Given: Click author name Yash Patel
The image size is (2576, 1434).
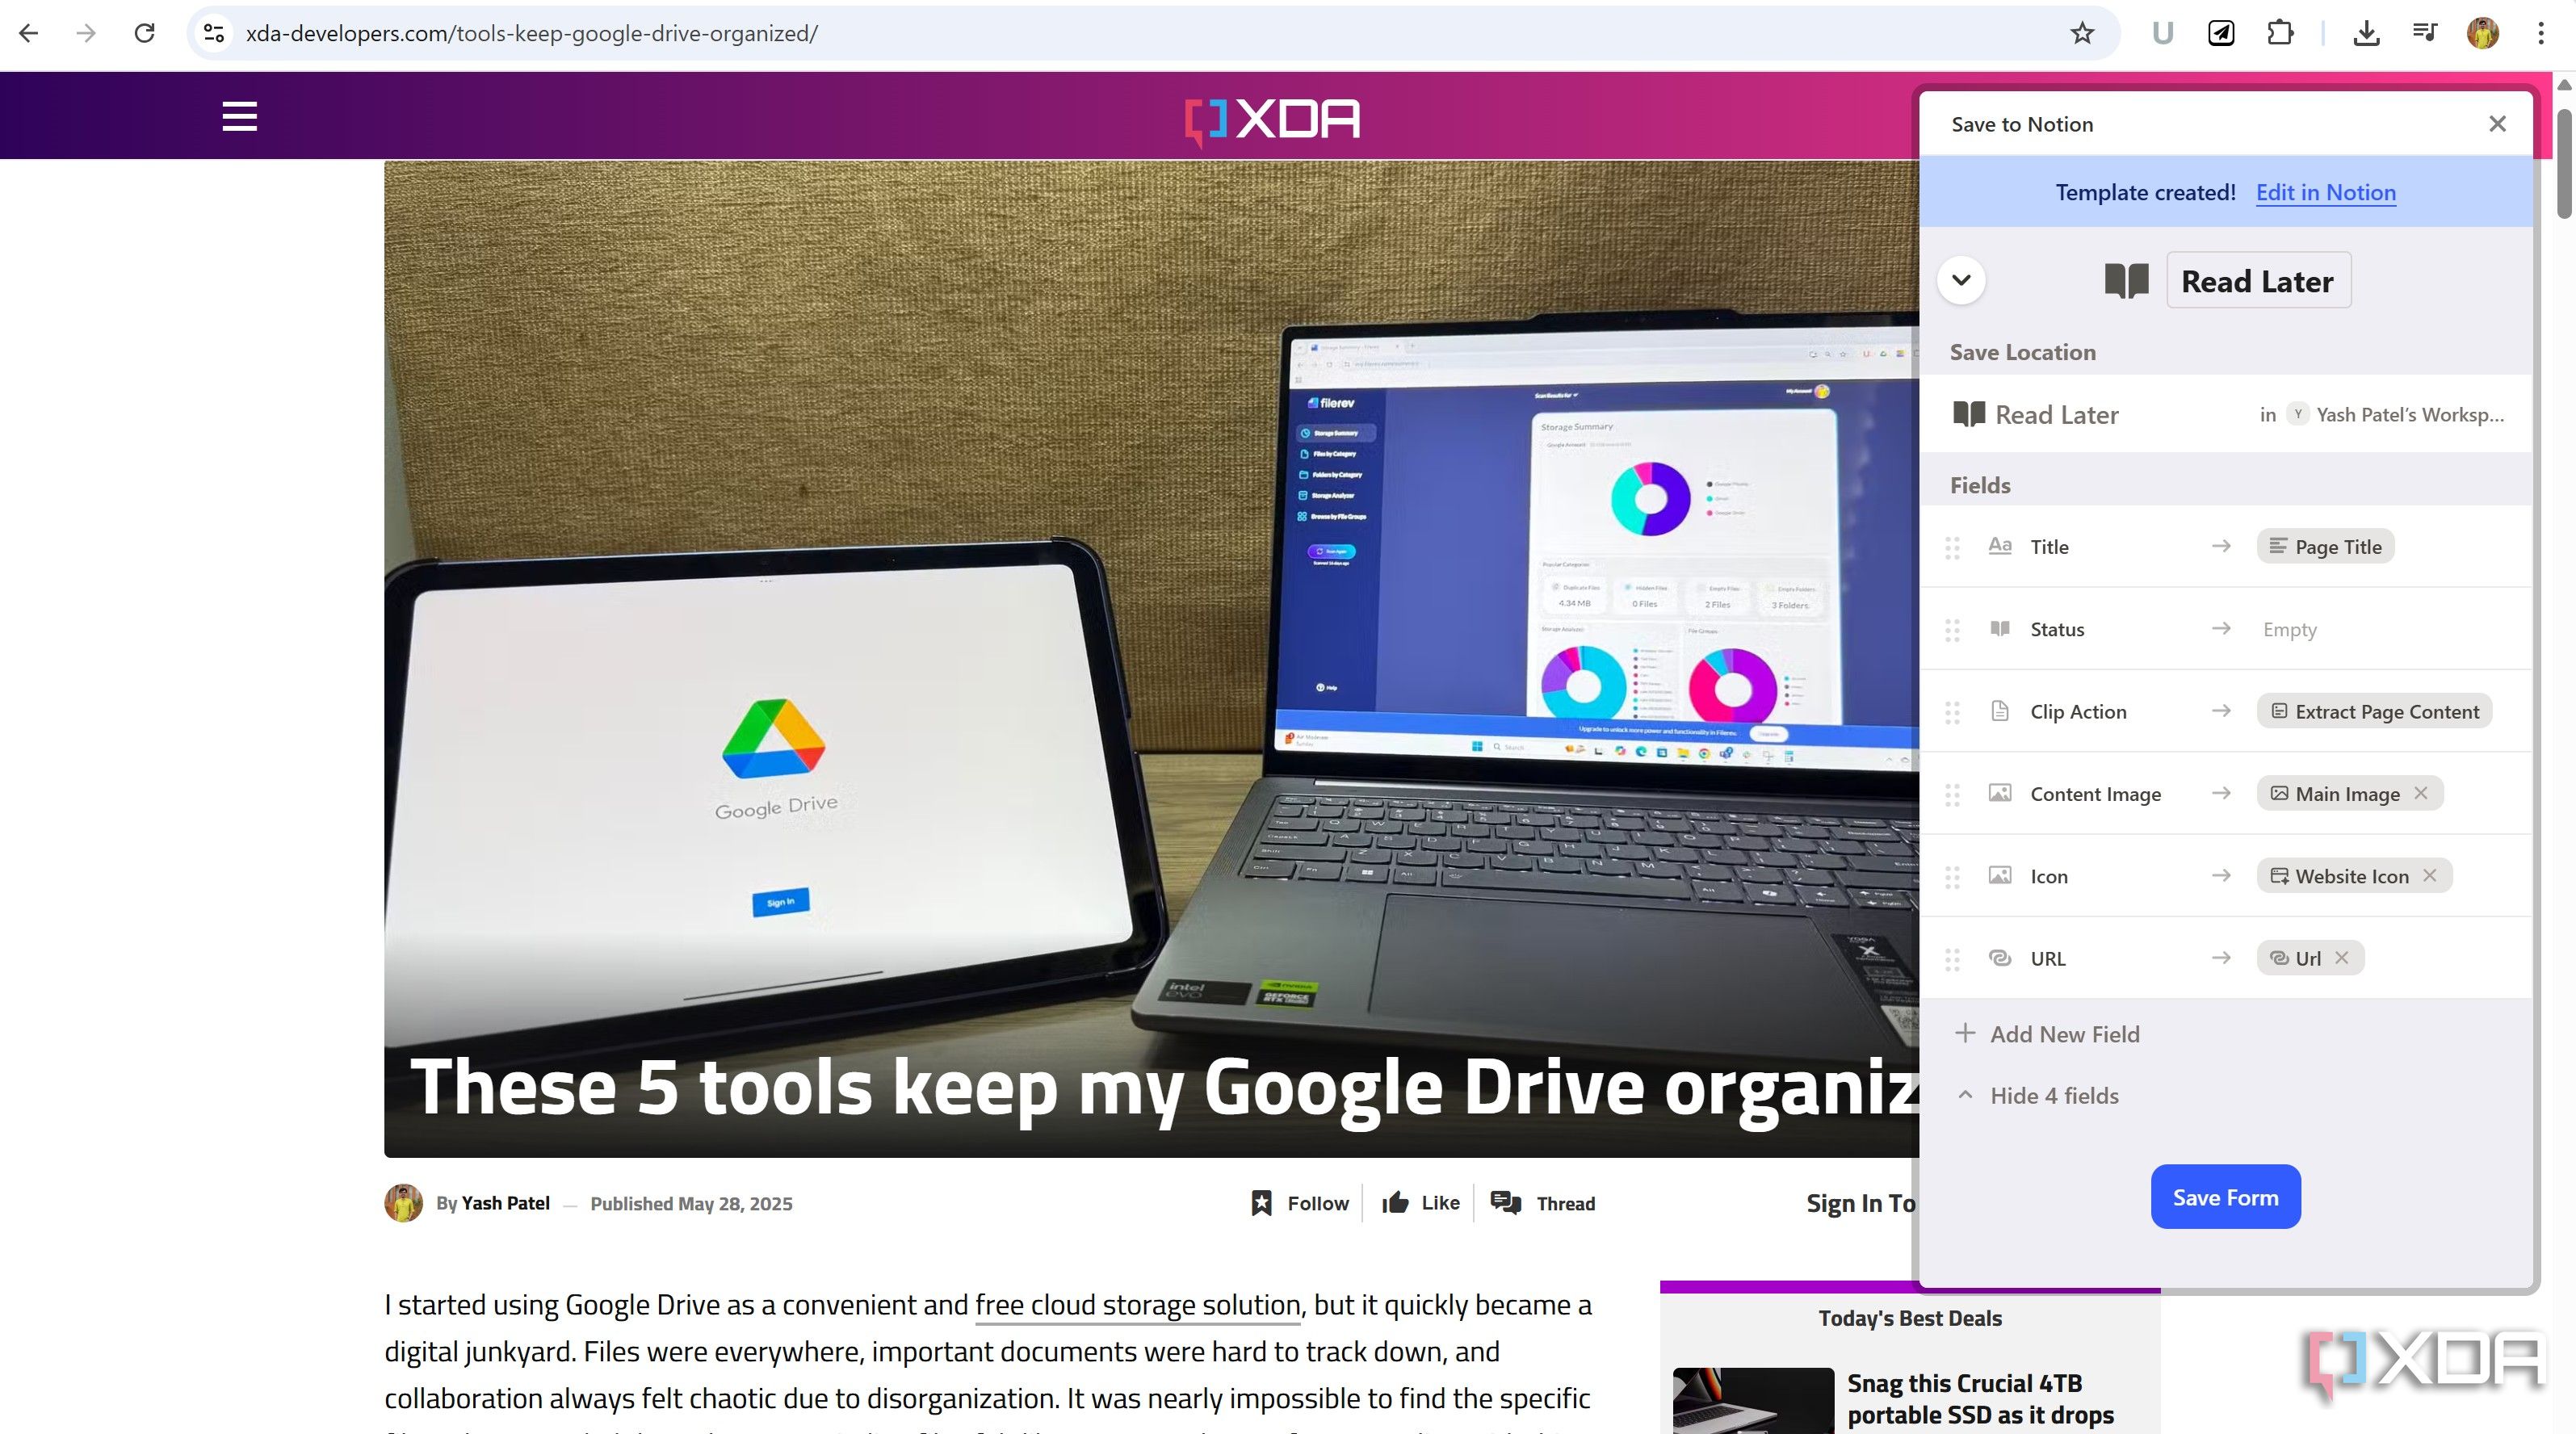Looking at the screenshot, I should [x=505, y=1203].
